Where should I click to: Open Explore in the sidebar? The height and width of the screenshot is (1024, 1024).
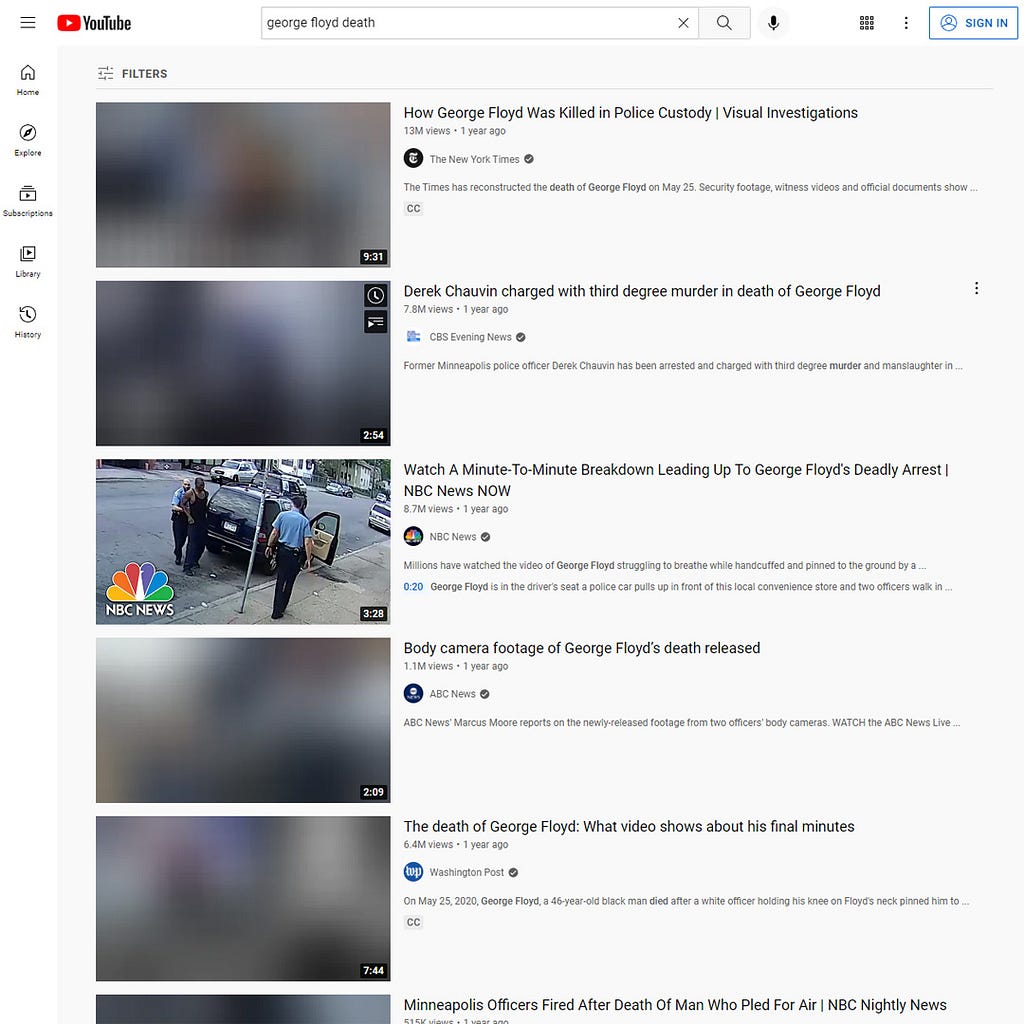tap(27, 140)
